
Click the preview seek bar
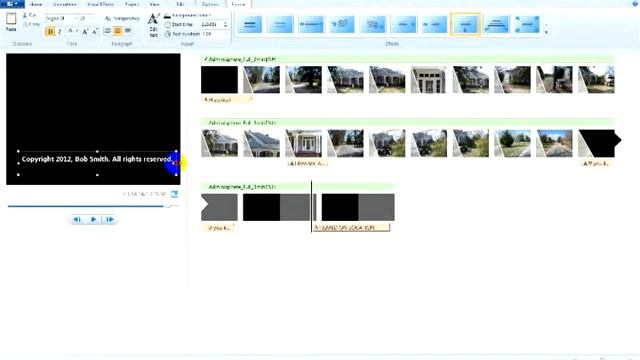[x=93, y=207]
